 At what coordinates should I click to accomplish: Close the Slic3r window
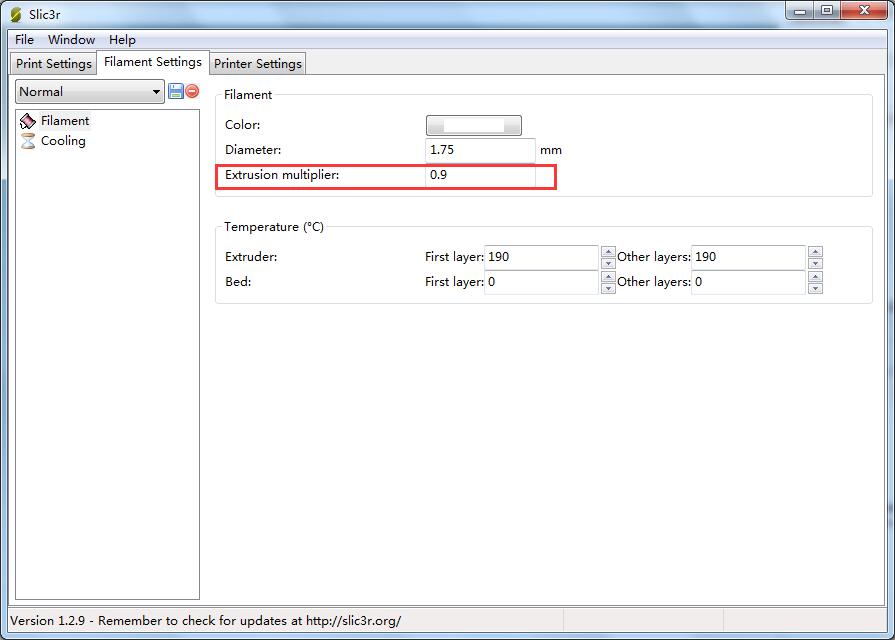tap(864, 11)
